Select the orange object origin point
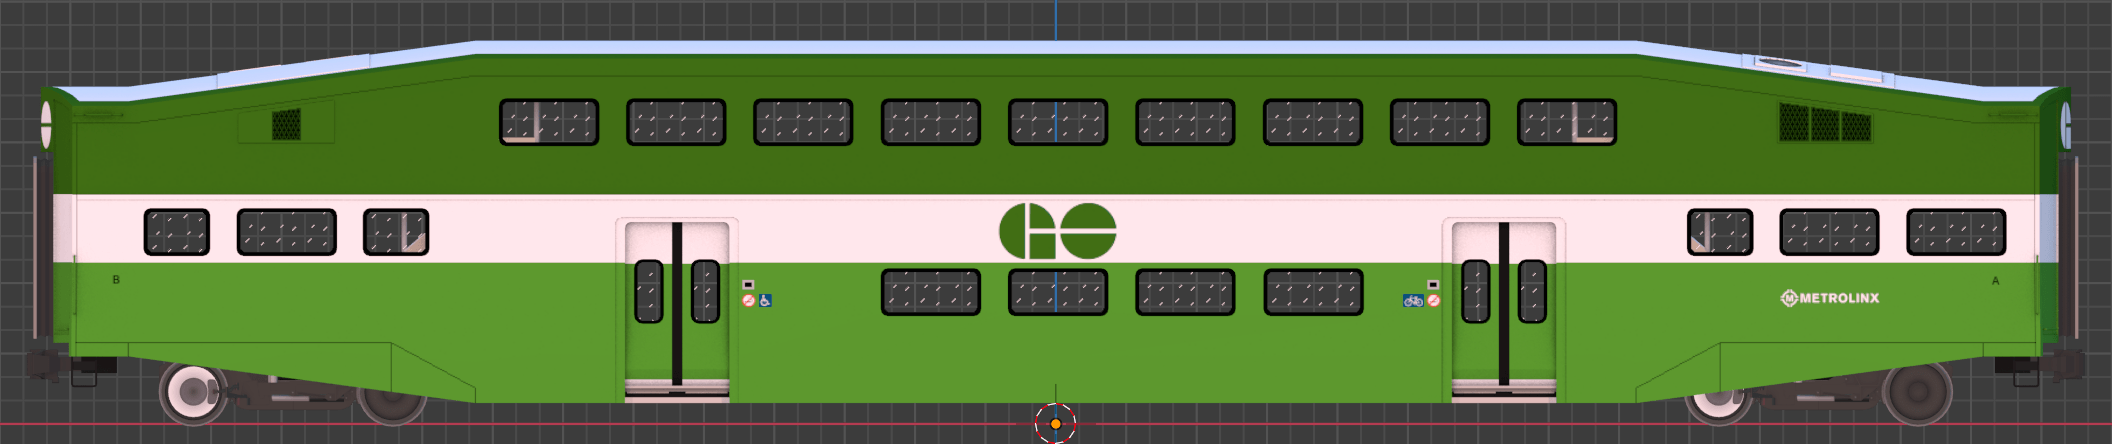 pyautogui.click(x=1055, y=424)
